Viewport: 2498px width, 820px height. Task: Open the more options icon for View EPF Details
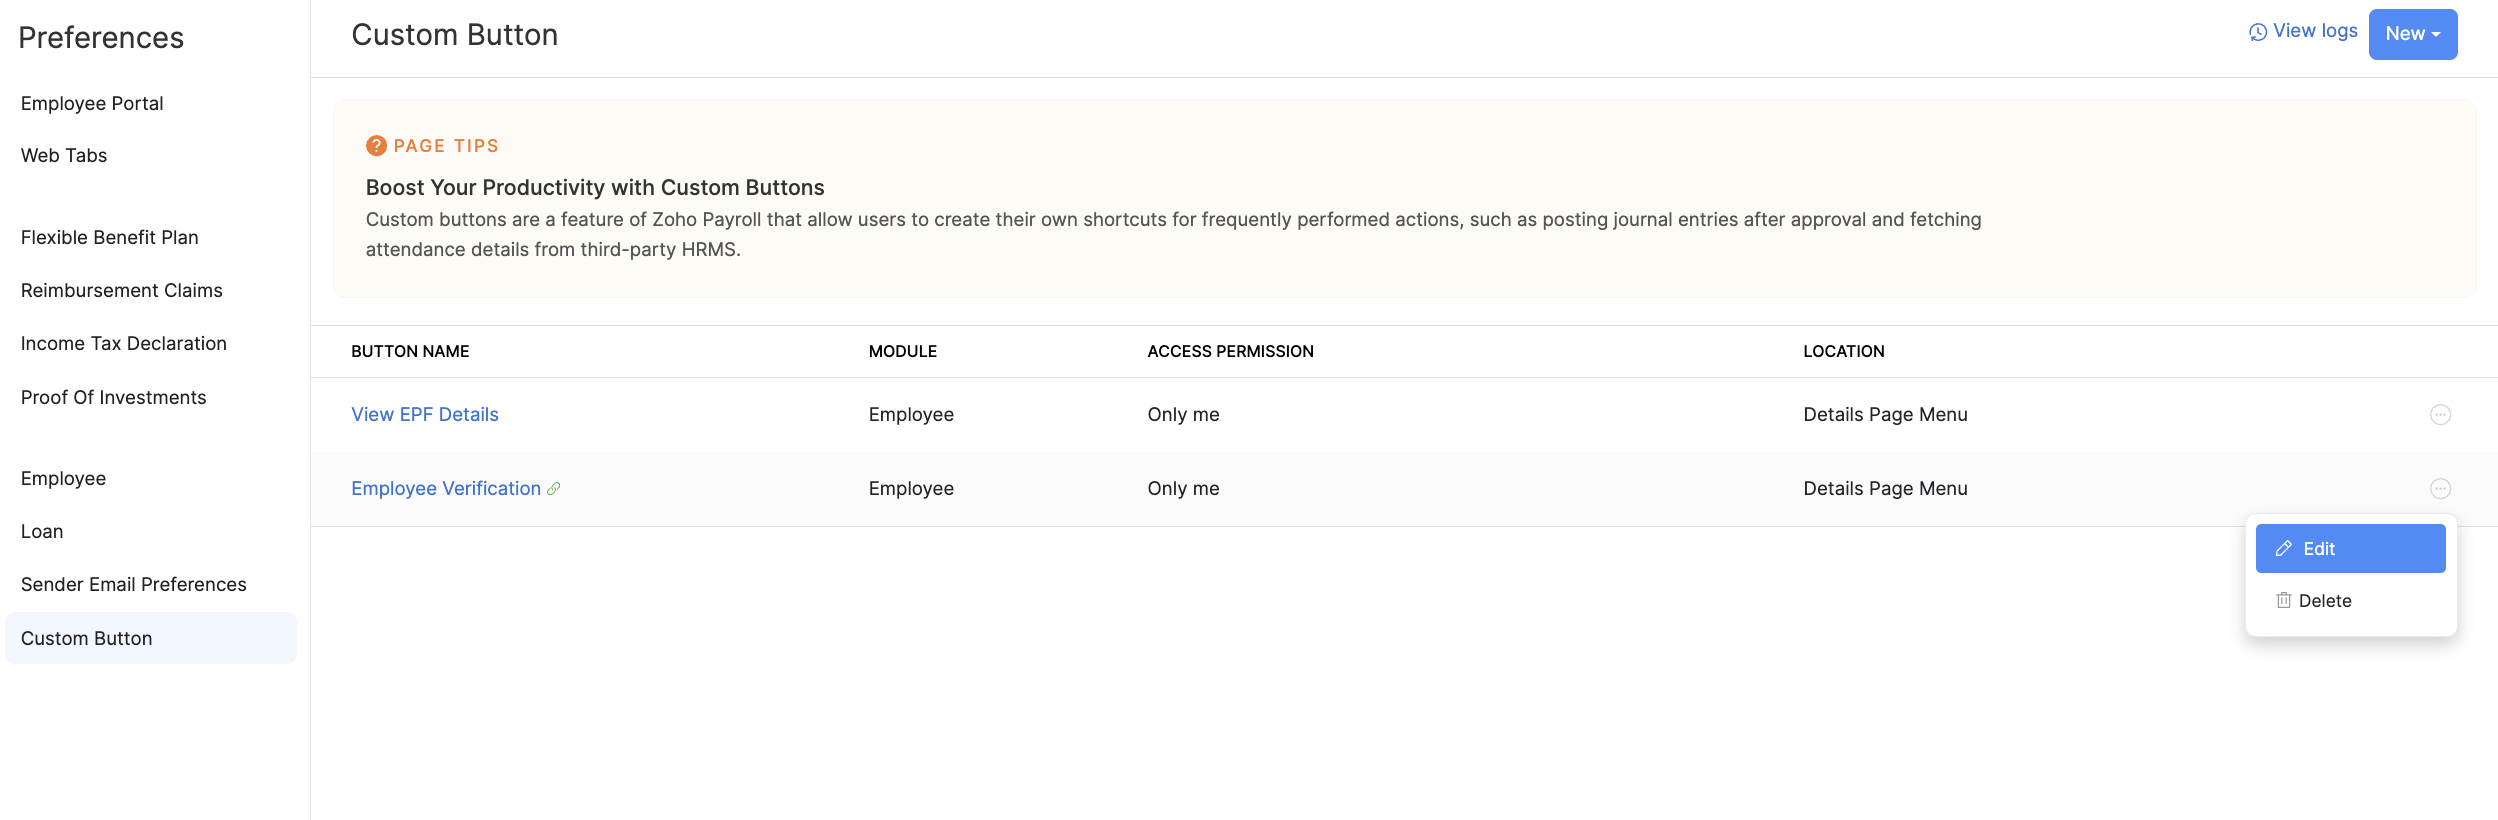pos(2440,415)
